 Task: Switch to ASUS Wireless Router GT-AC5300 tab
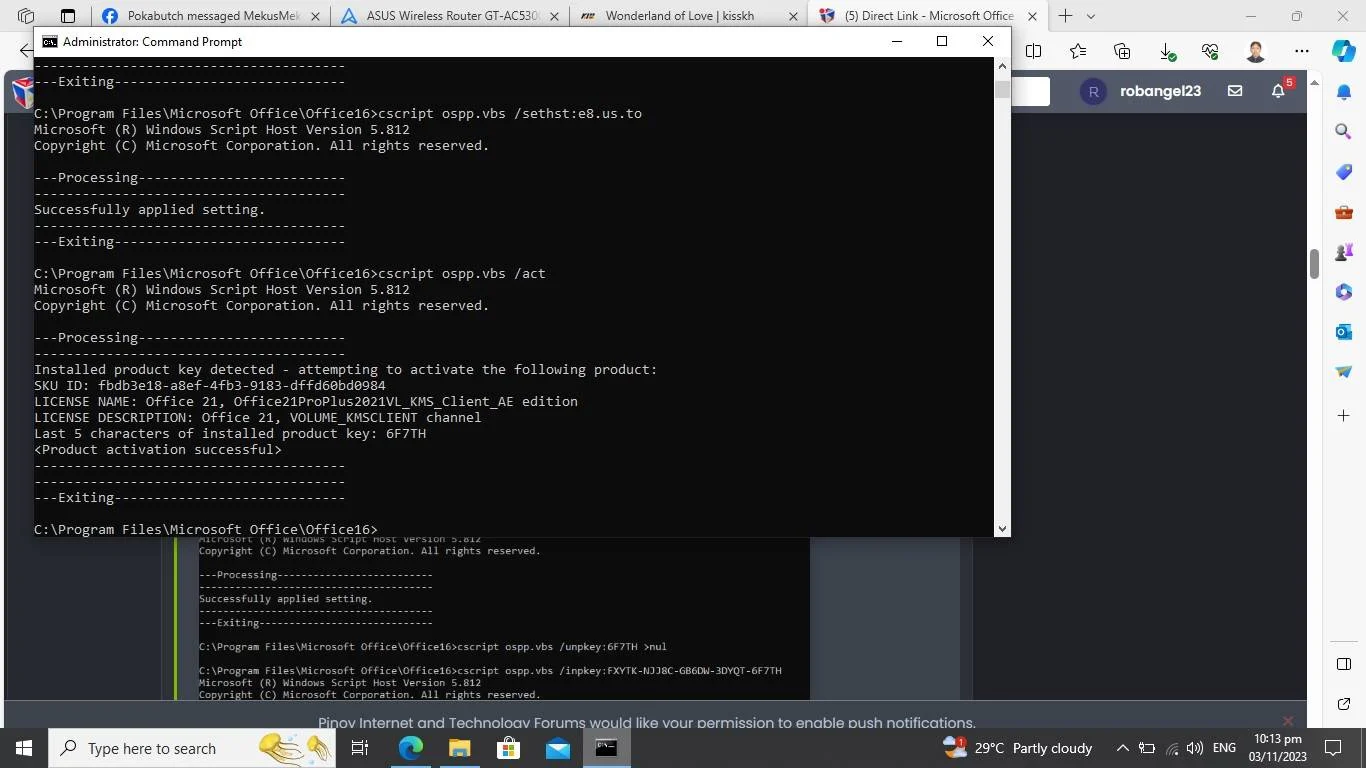click(450, 16)
